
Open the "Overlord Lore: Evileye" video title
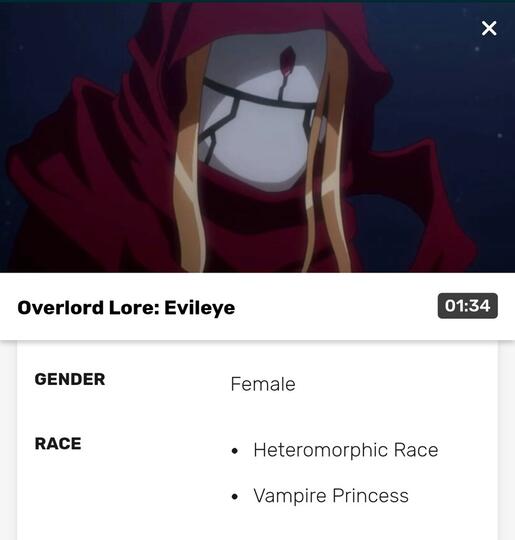tap(126, 308)
